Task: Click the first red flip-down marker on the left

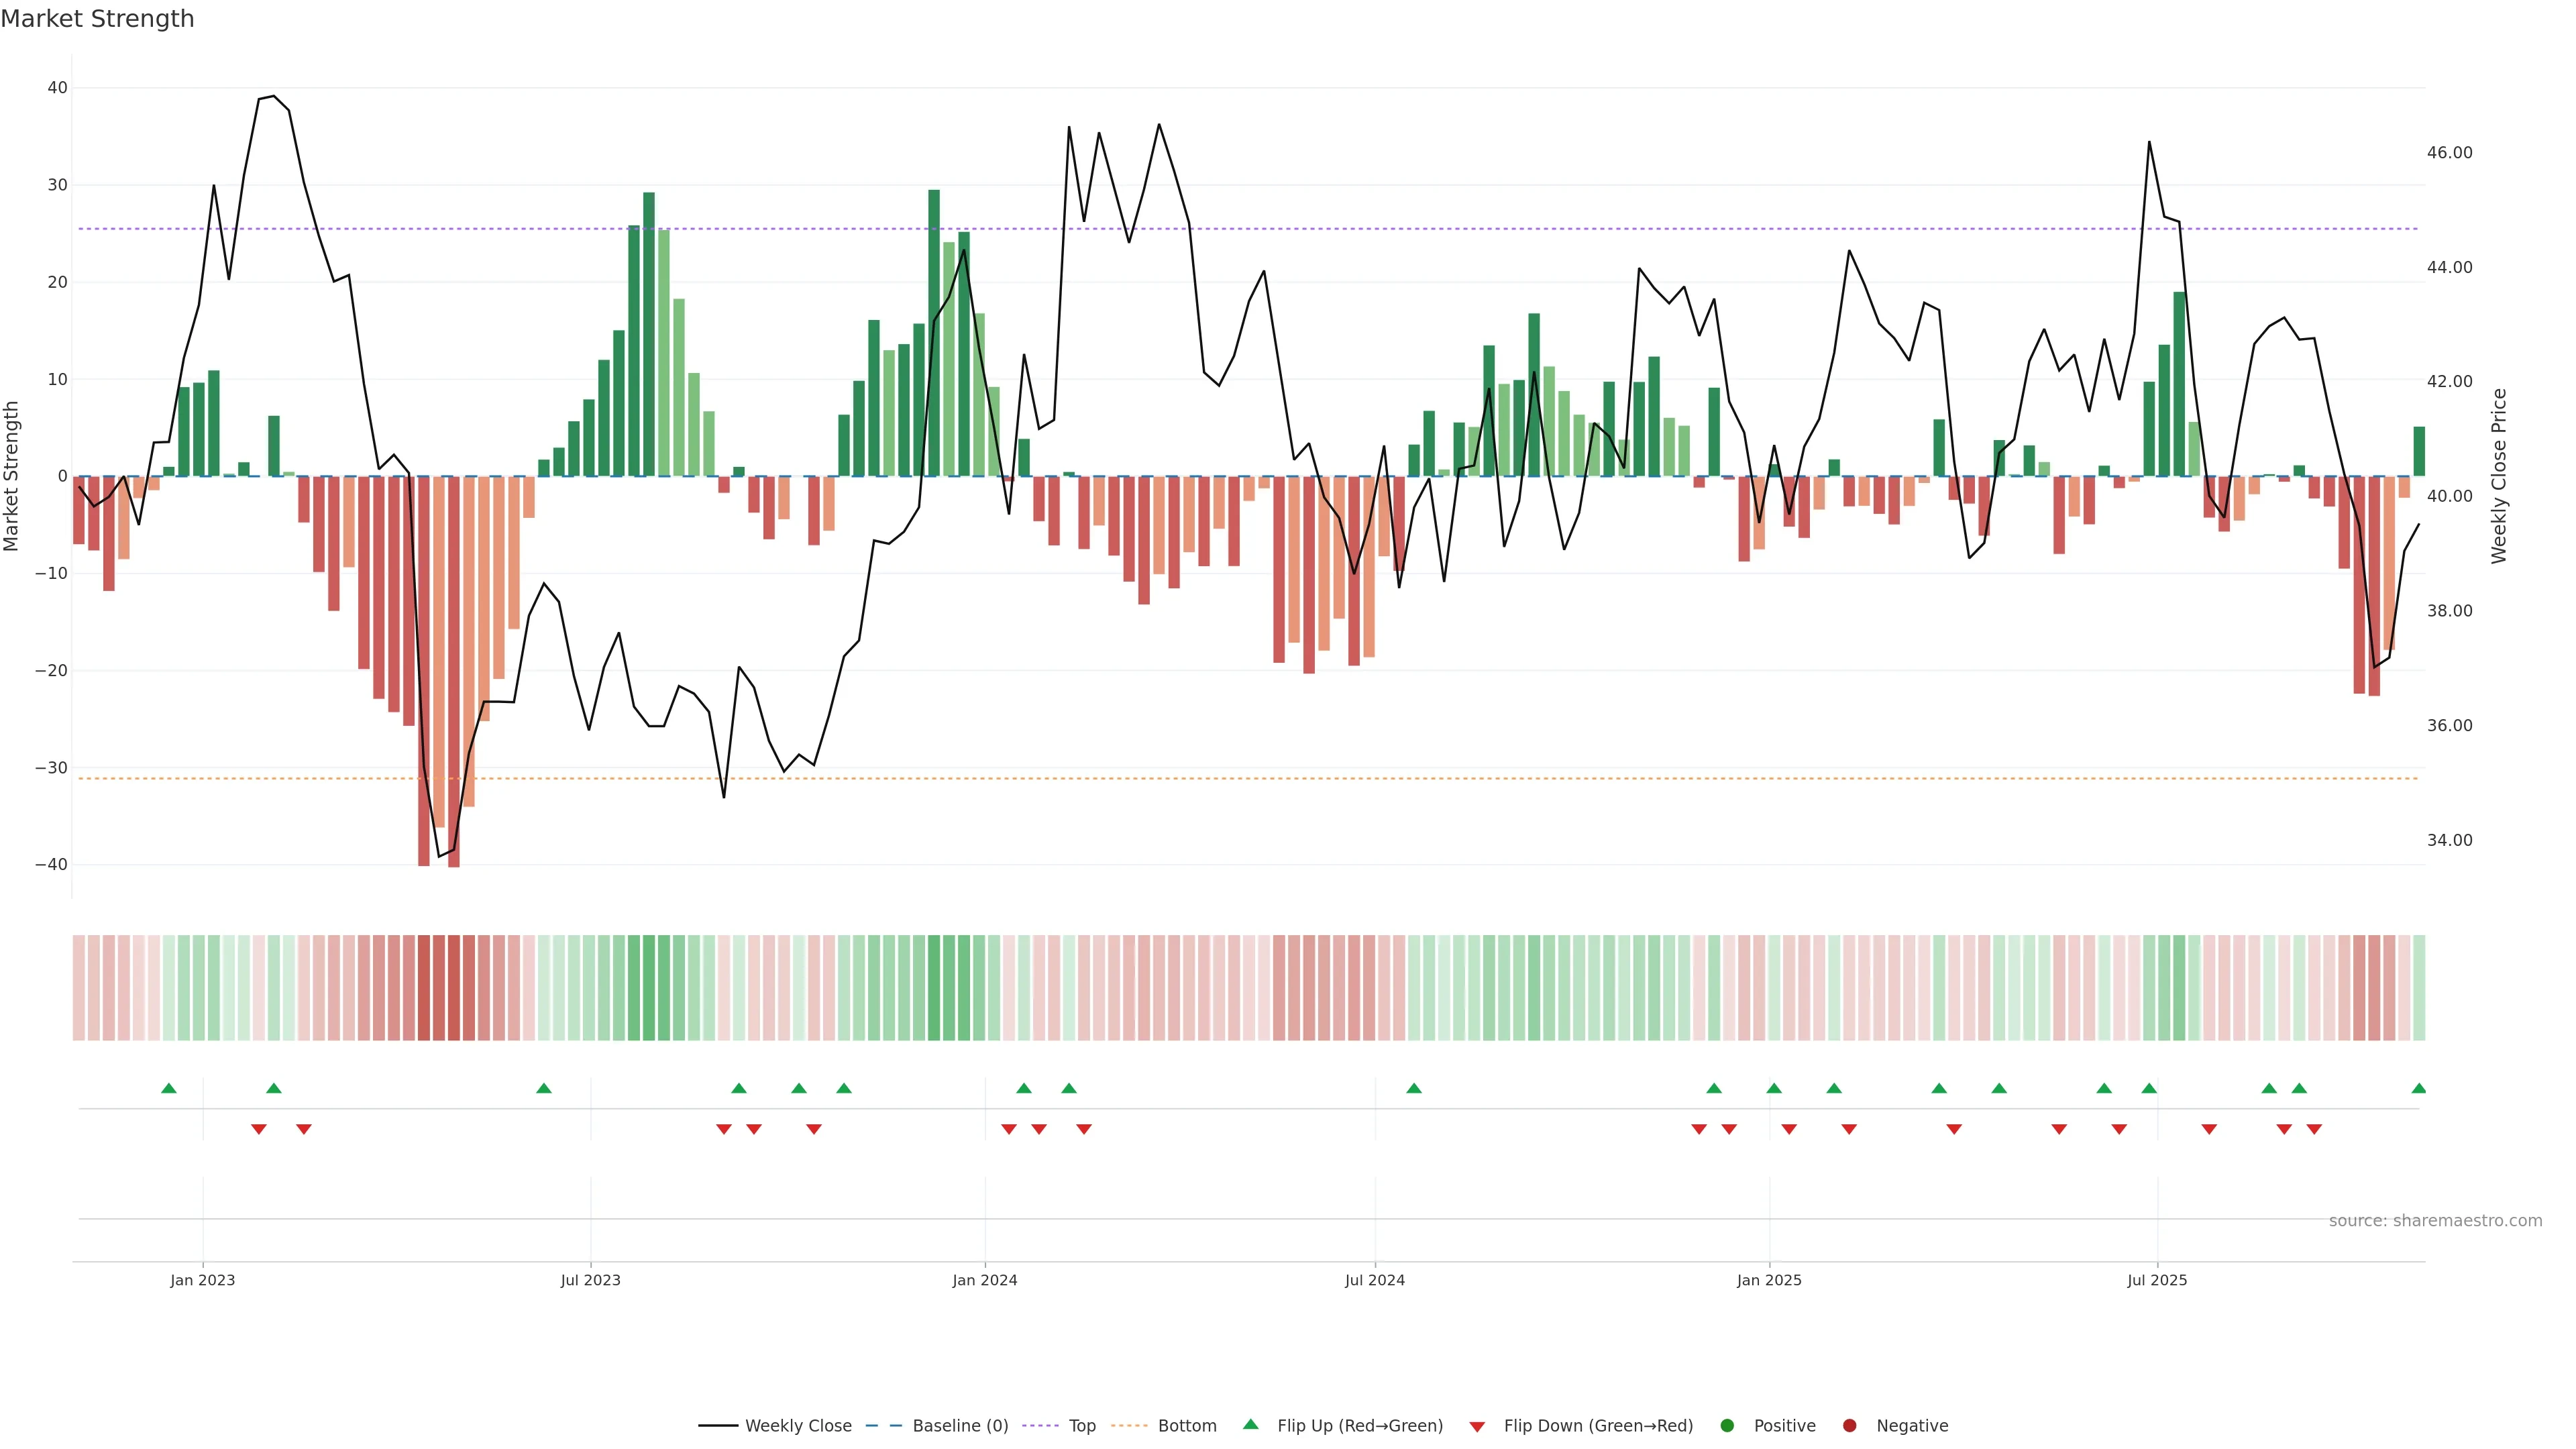Action: (259, 1129)
